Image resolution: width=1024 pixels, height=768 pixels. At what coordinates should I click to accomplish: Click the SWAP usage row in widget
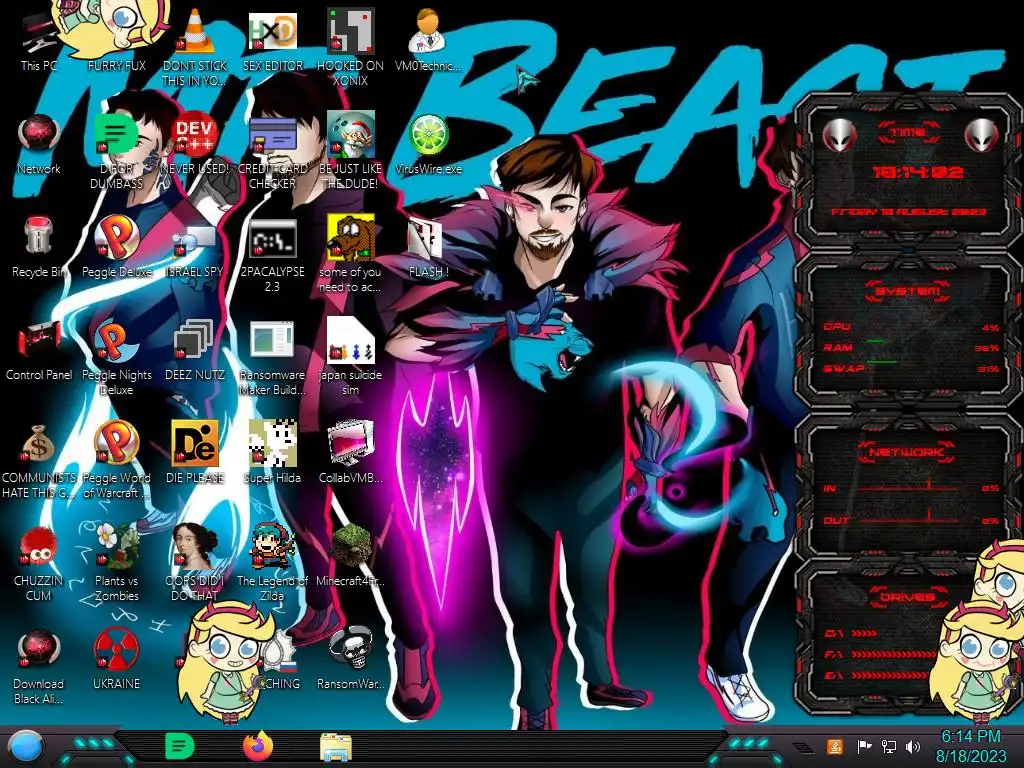coord(912,368)
